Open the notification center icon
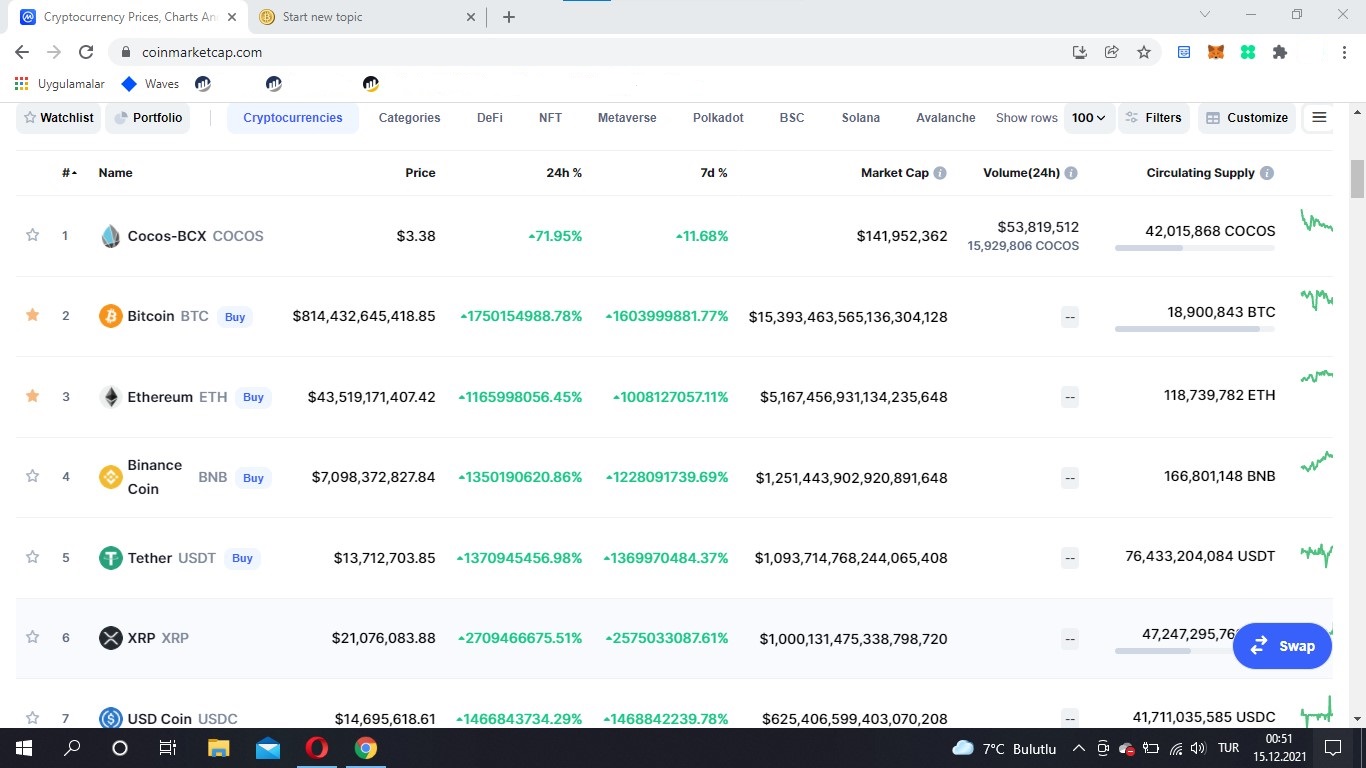Image resolution: width=1366 pixels, height=768 pixels. [1332, 747]
